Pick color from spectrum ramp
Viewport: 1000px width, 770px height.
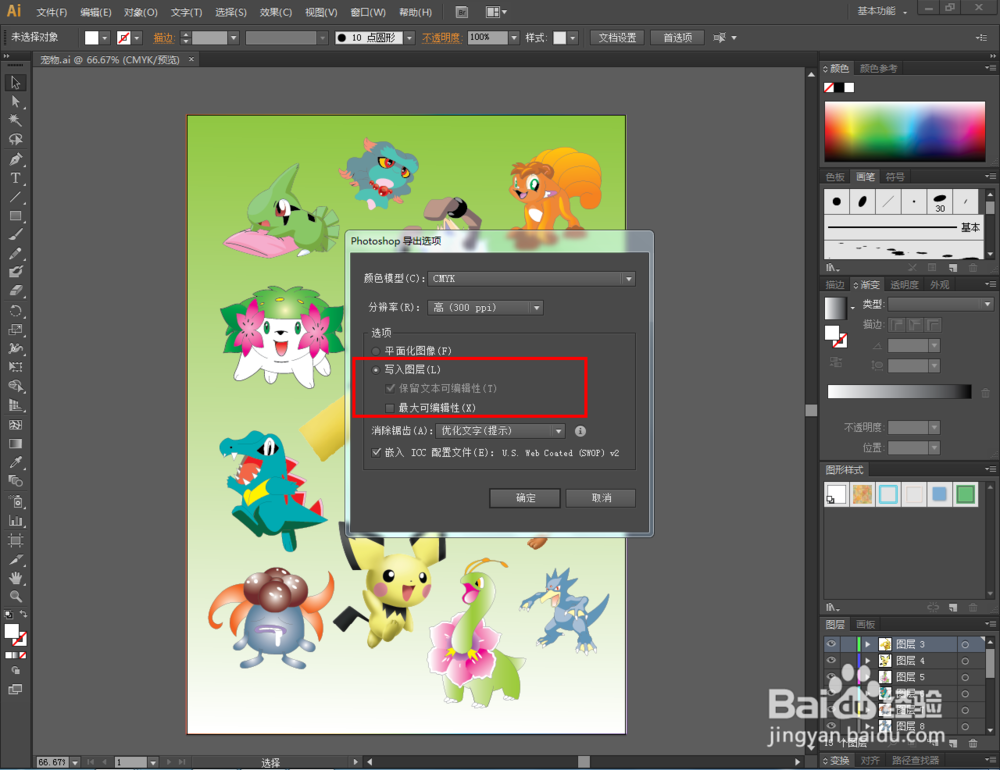pyautogui.click(x=904, y=131)
